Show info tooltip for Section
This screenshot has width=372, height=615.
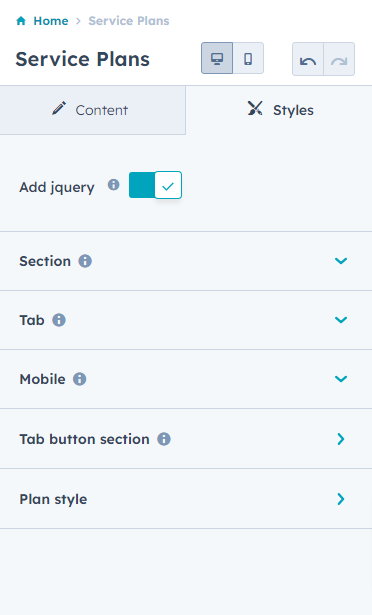pos(85,261)
